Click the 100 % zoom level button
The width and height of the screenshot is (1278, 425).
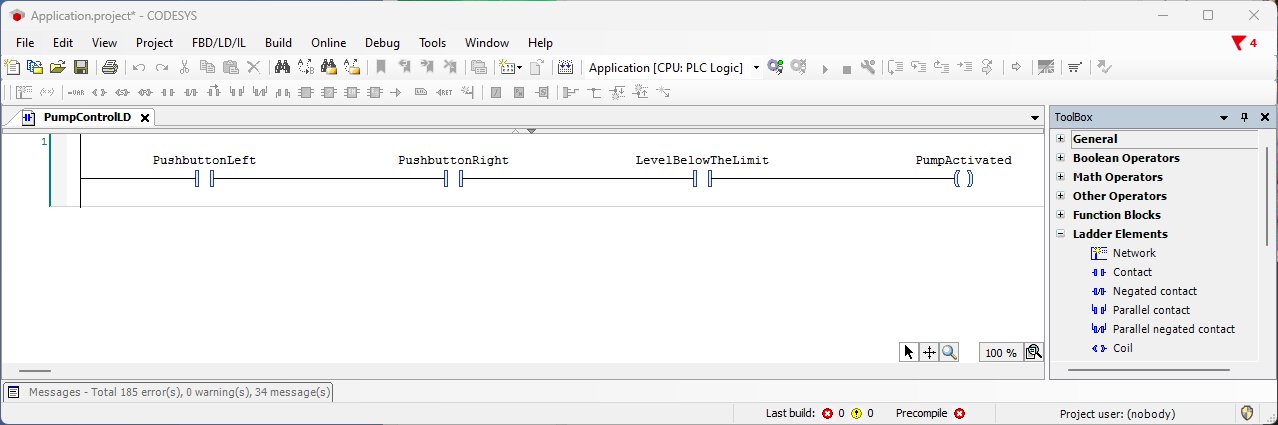point(1000,353)
